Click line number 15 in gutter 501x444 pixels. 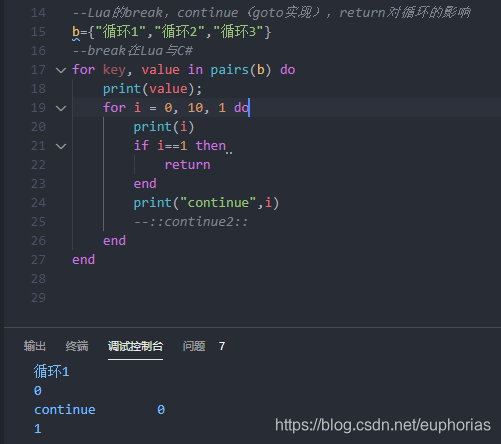(38, 32)
